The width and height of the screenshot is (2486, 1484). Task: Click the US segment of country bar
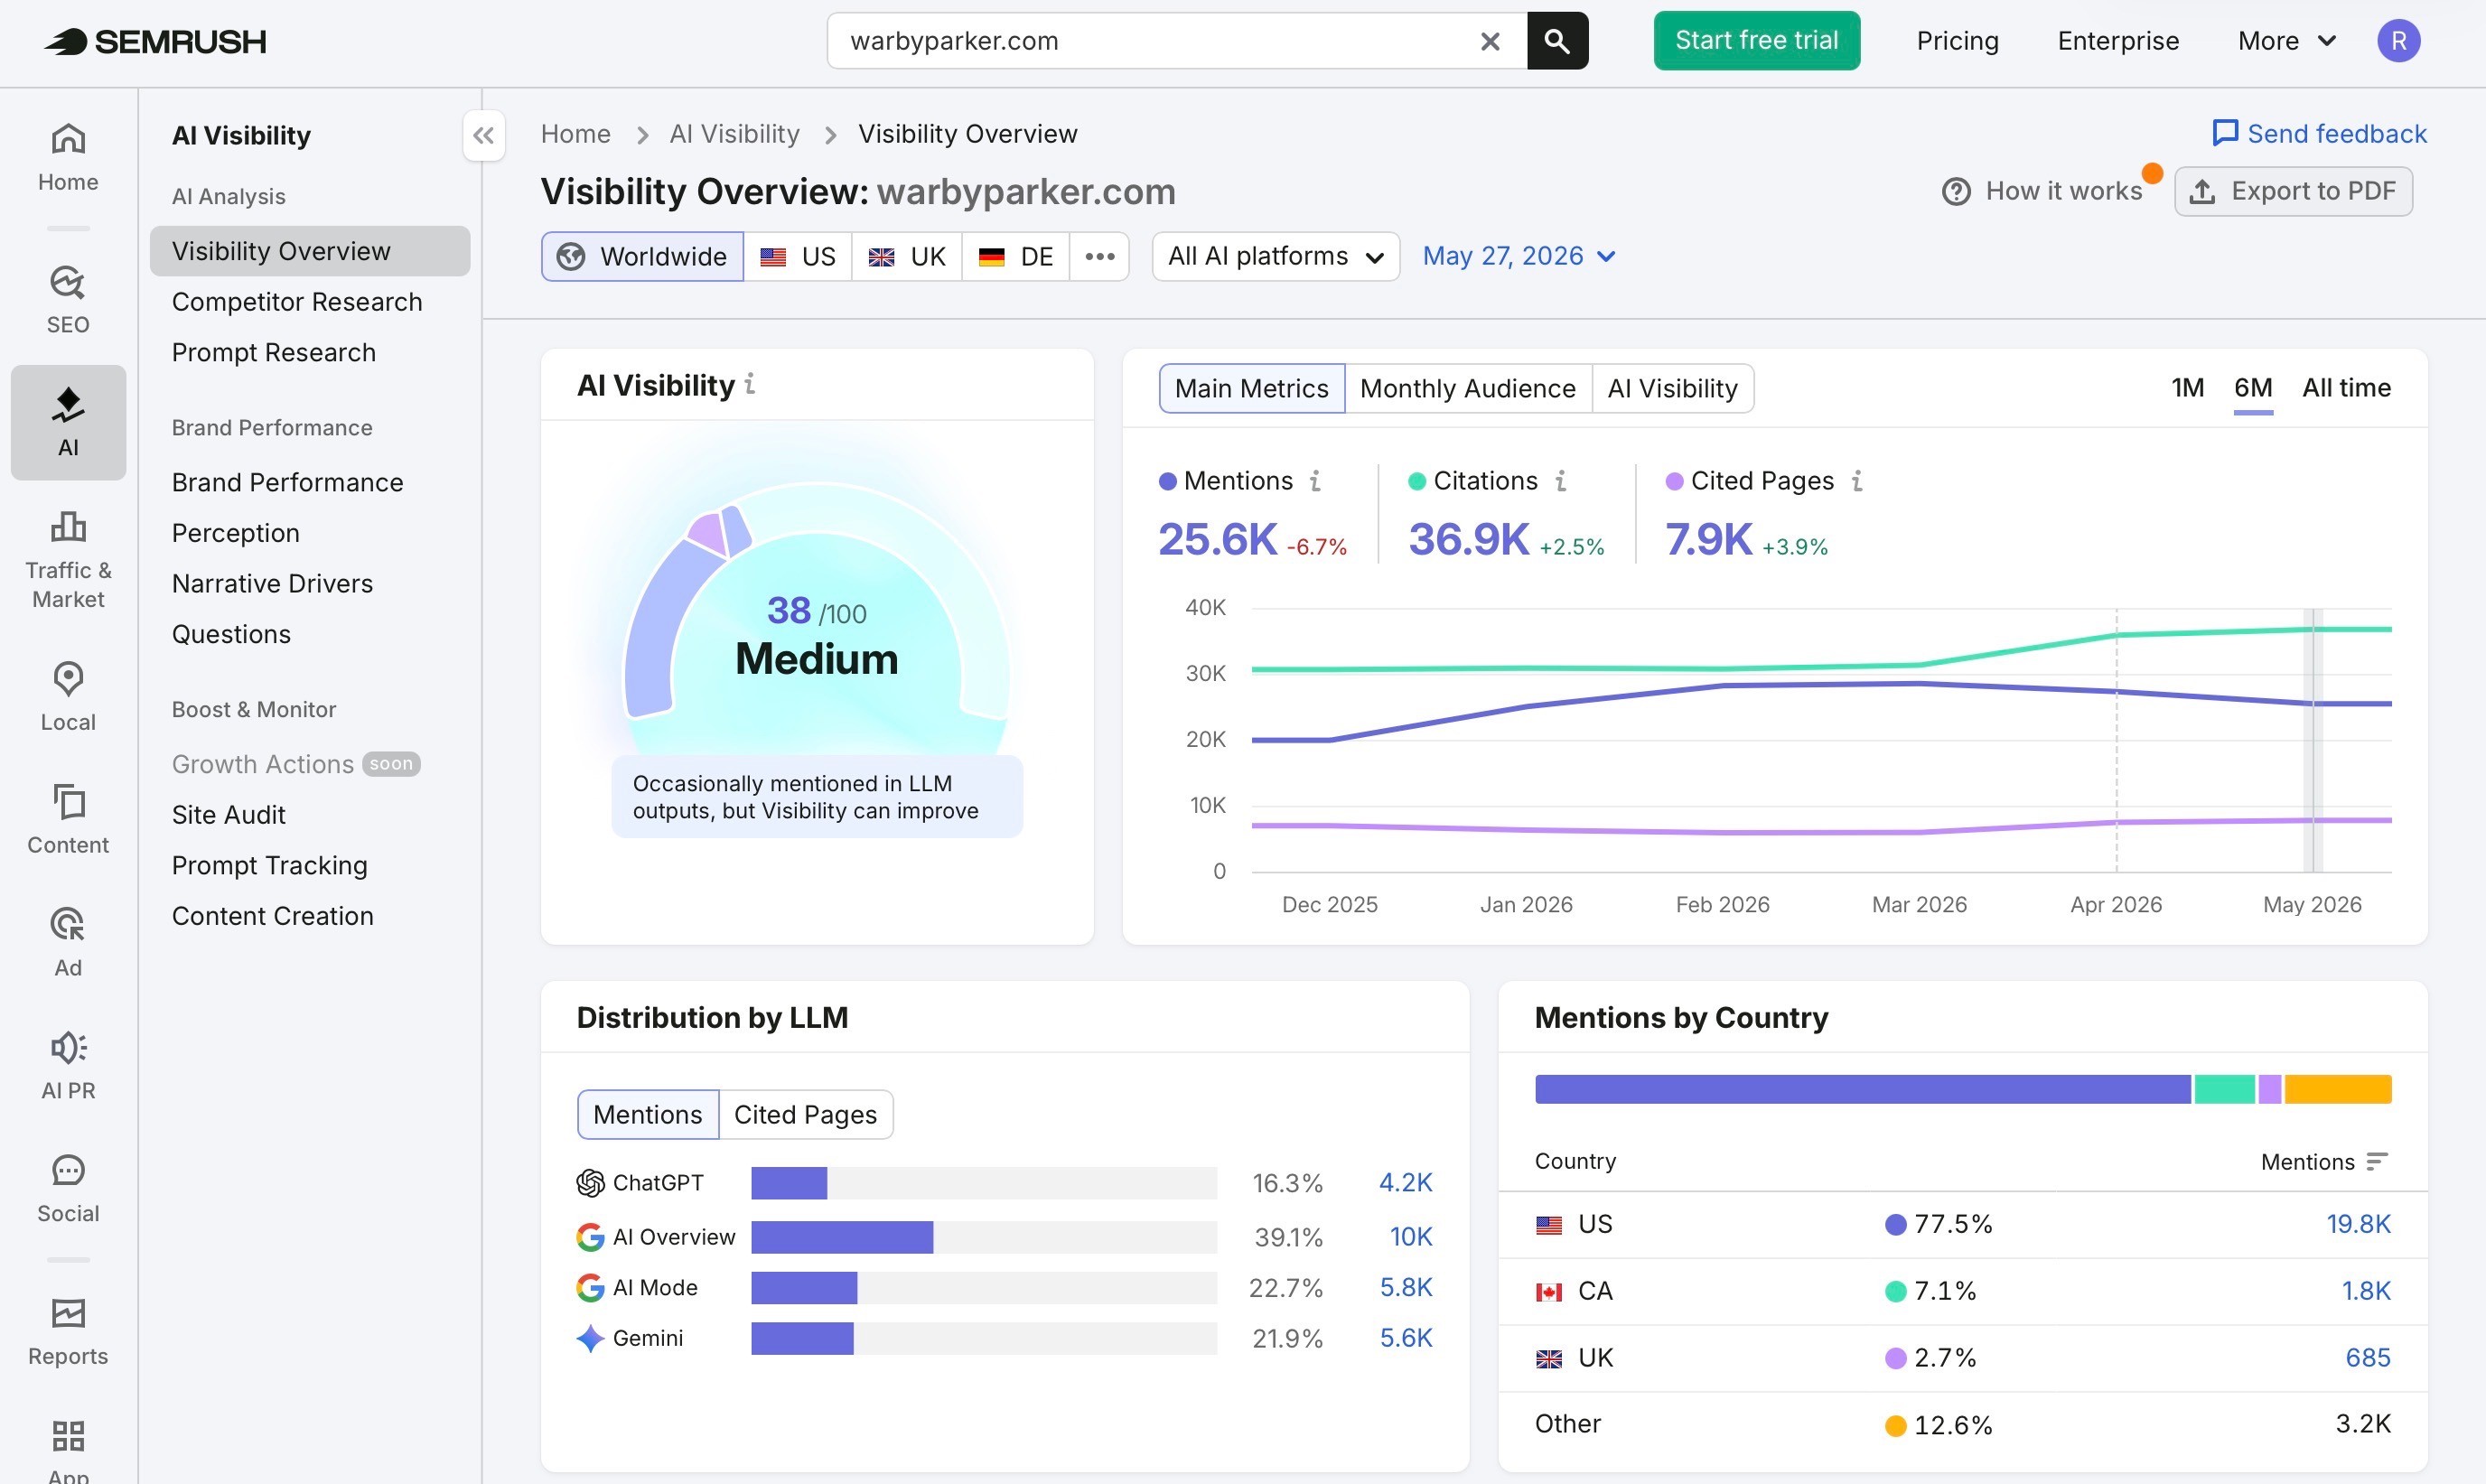click(x=1862, y=1089)
